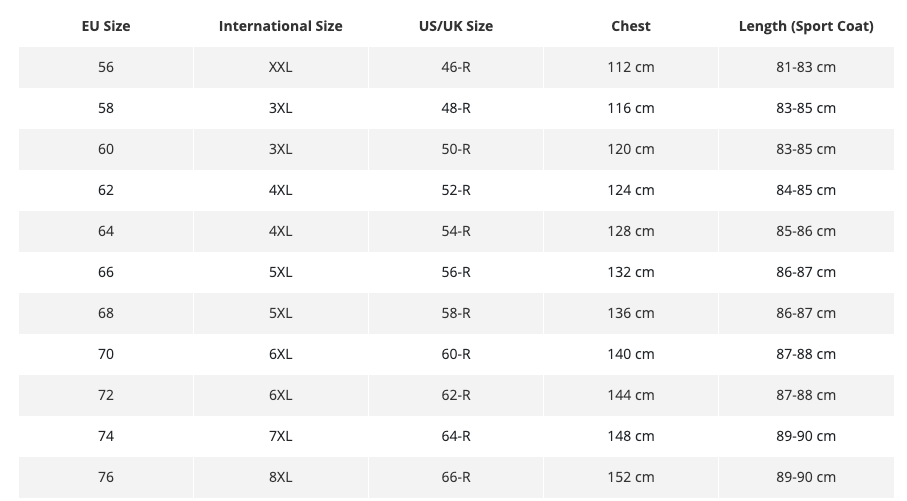Click the 46-R US/UK size cell
907x501 pixels.
click(x=455, y=67)
